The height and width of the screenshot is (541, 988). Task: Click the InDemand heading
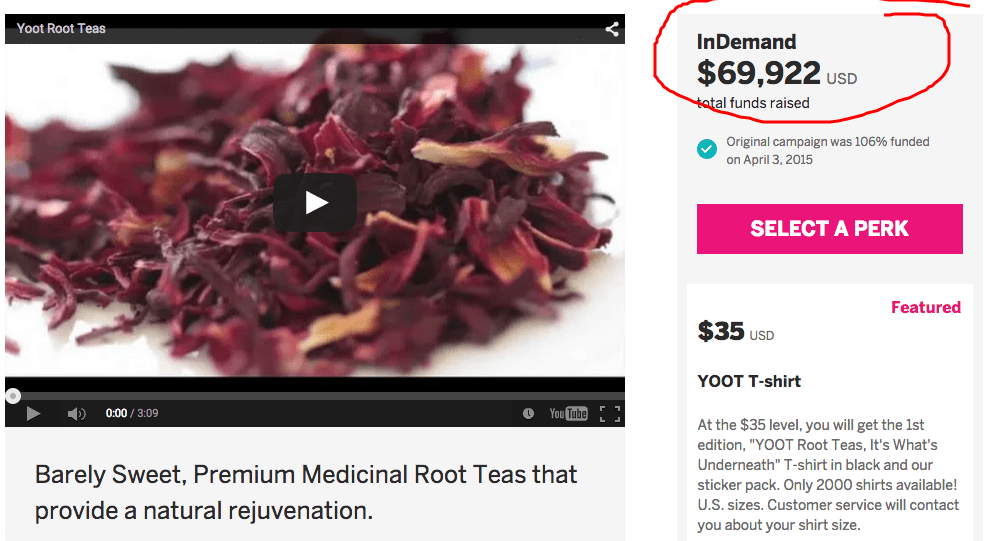pos(747,42)
